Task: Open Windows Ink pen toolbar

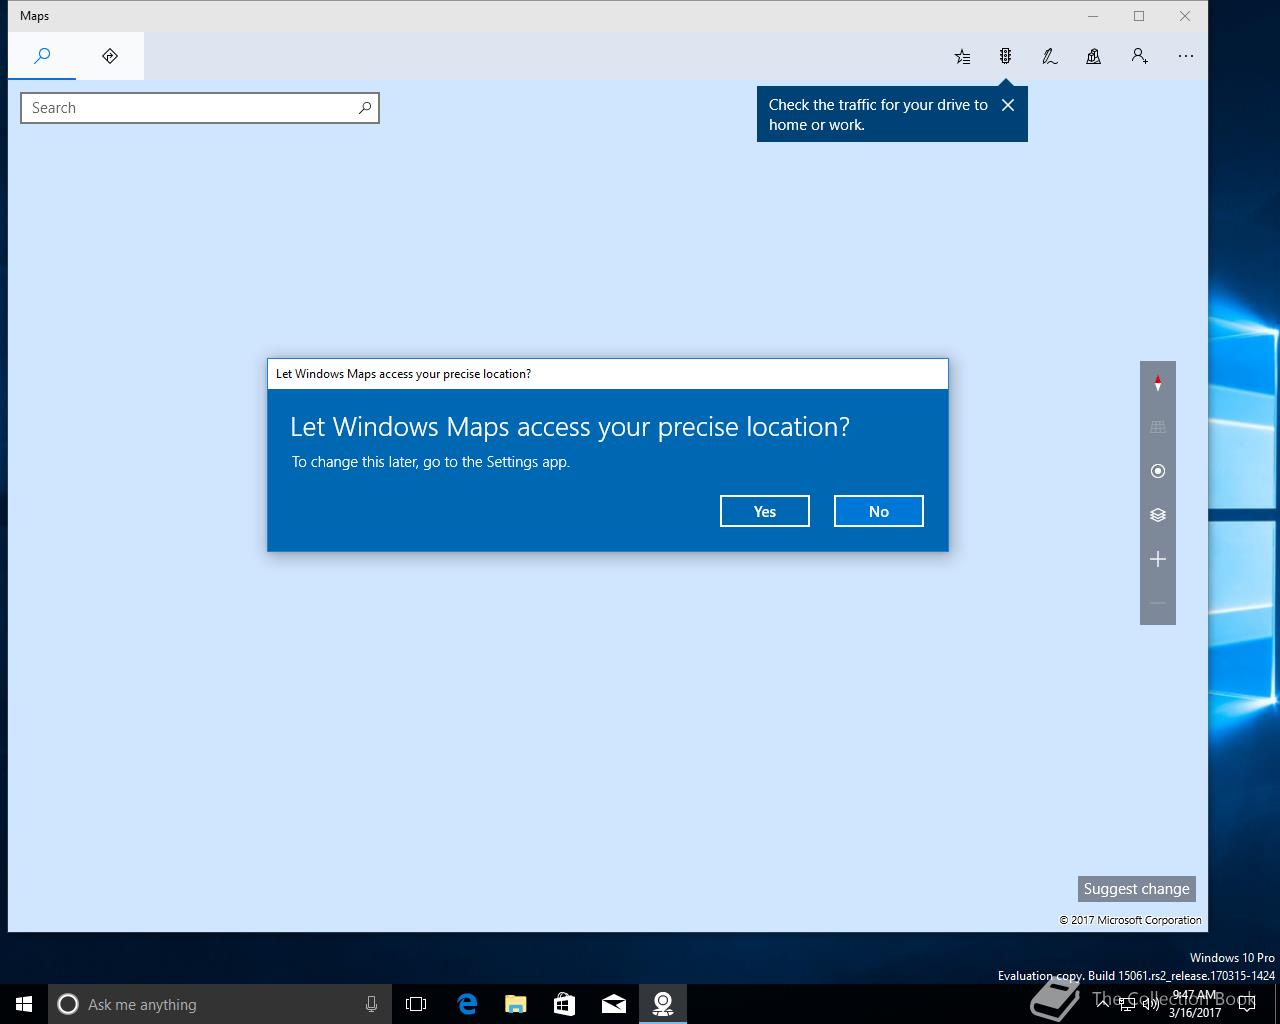Action: pyautogui.click(x=1049, y=56)
